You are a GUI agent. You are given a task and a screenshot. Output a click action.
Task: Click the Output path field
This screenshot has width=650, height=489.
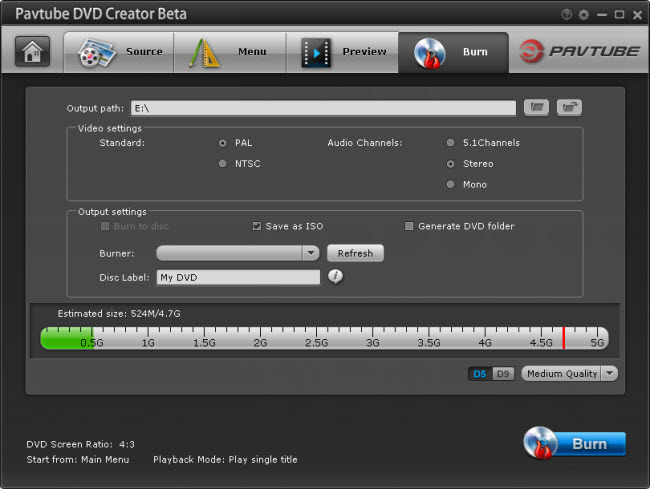323,108
